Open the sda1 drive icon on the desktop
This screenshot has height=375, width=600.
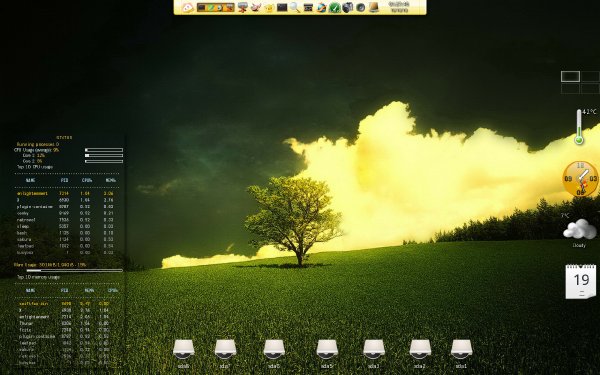tap(461, 353)
